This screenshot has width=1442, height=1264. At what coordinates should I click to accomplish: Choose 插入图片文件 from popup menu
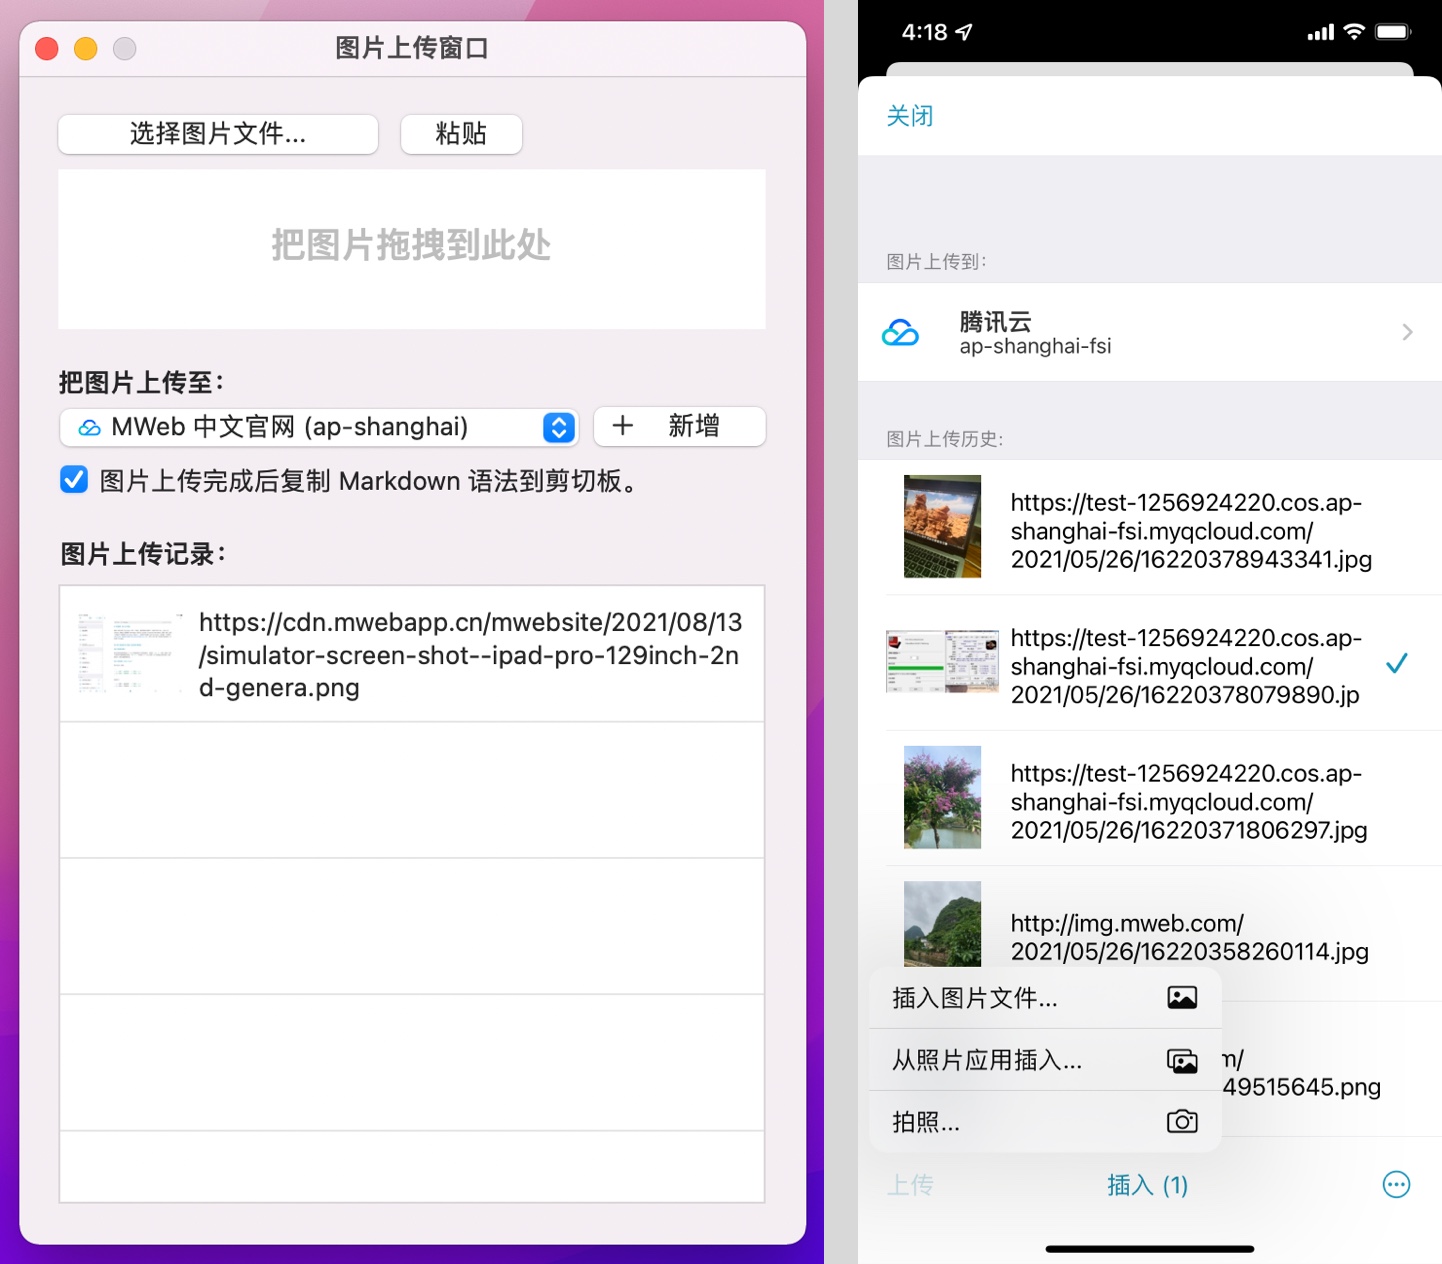point(975,998)
